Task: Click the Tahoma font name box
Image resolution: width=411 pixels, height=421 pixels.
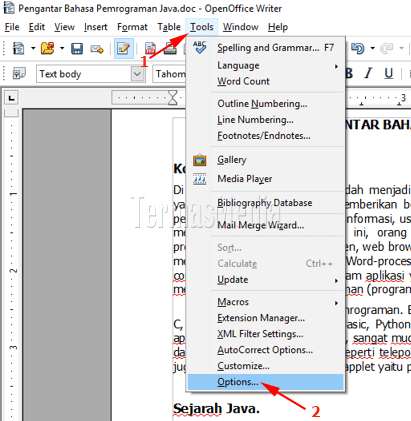Action: [x=169, y=74]
